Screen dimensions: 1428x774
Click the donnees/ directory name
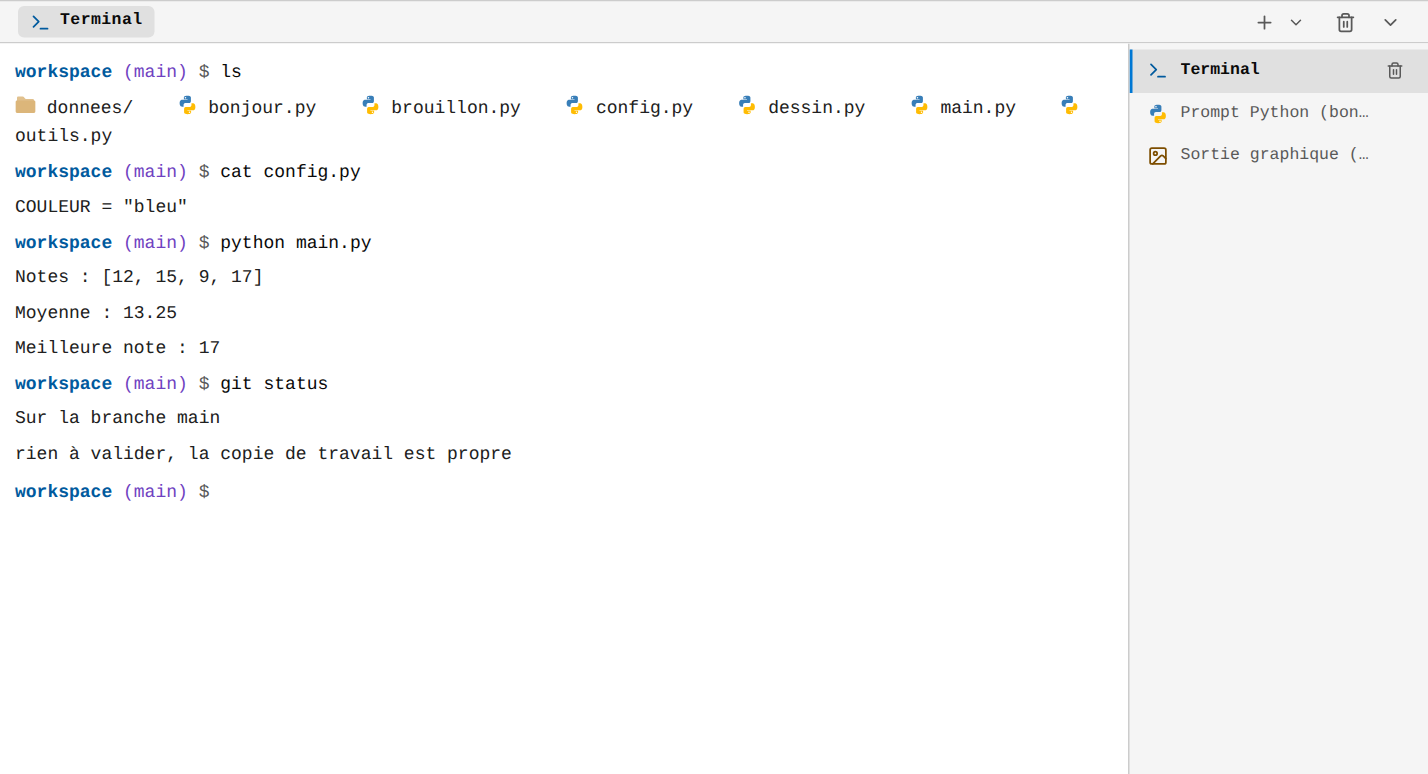[x=90, y=108]
